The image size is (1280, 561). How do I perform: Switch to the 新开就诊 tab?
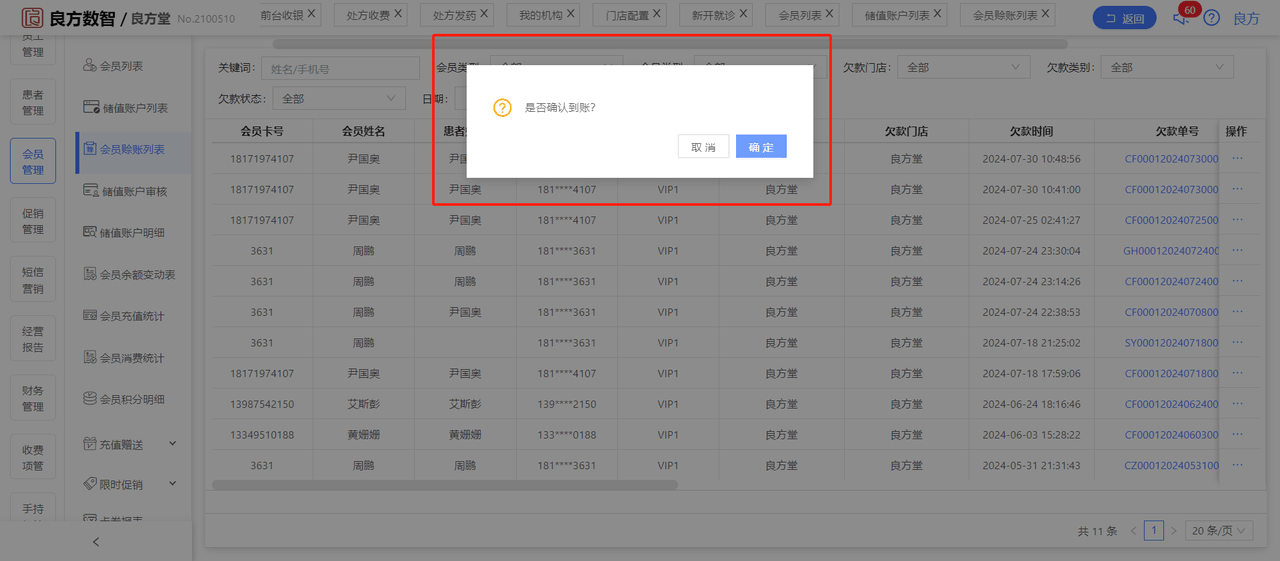(x=713, y=16)
